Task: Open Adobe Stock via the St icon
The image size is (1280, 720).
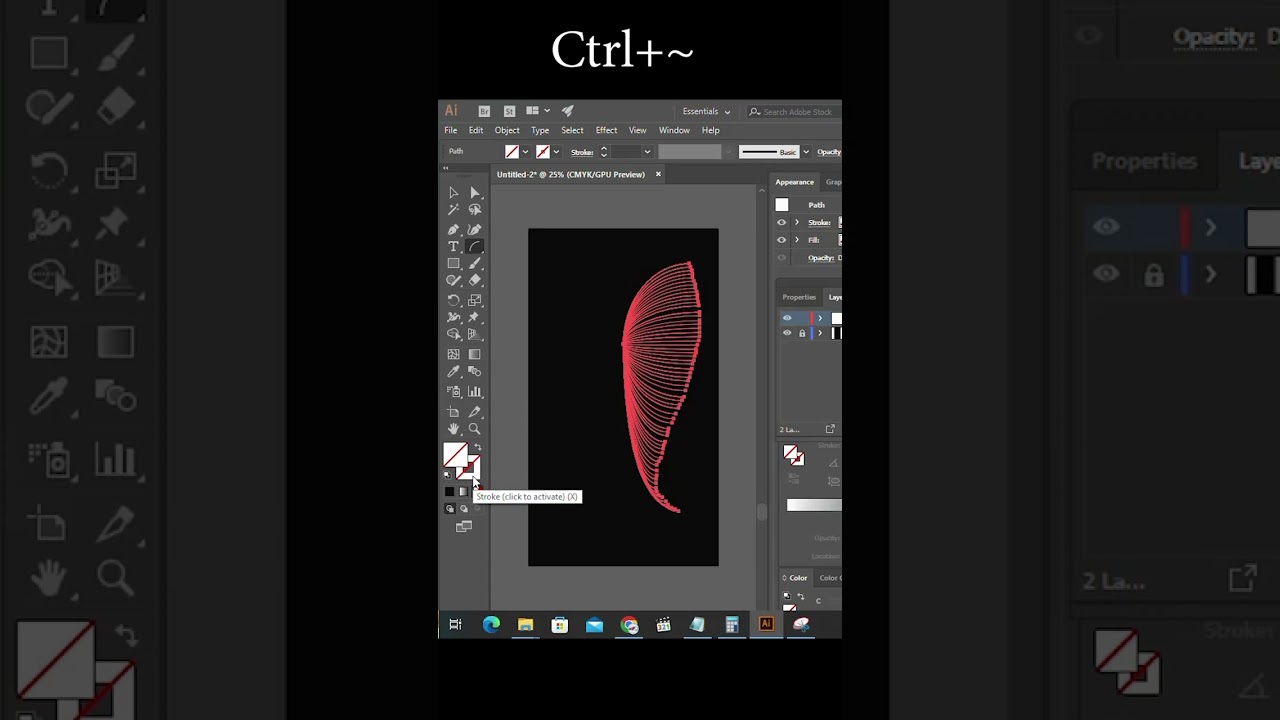Action: 509,111
